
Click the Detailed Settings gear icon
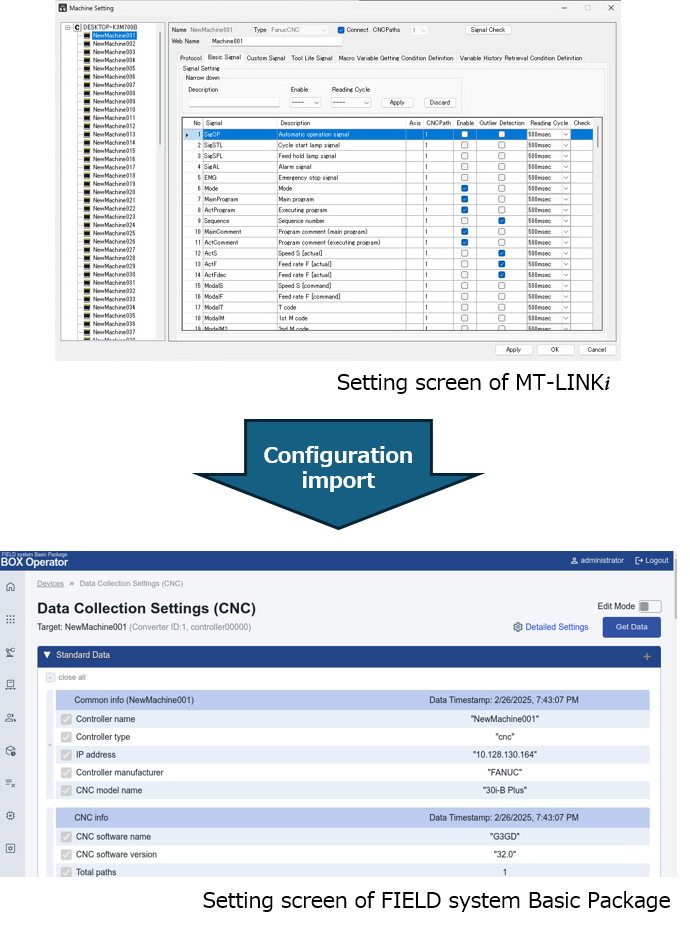pyautogui.click(x=518, y=627)
